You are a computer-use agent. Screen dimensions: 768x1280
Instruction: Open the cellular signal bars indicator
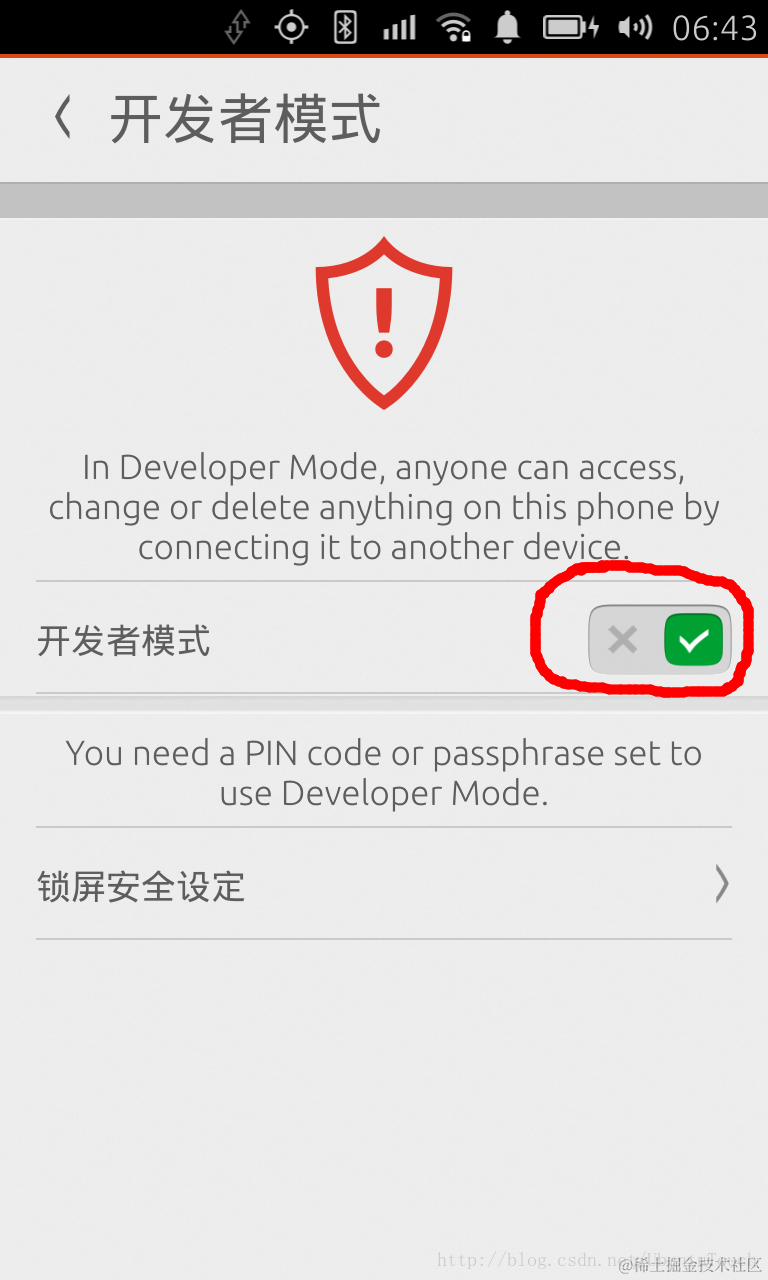point(399,27)
